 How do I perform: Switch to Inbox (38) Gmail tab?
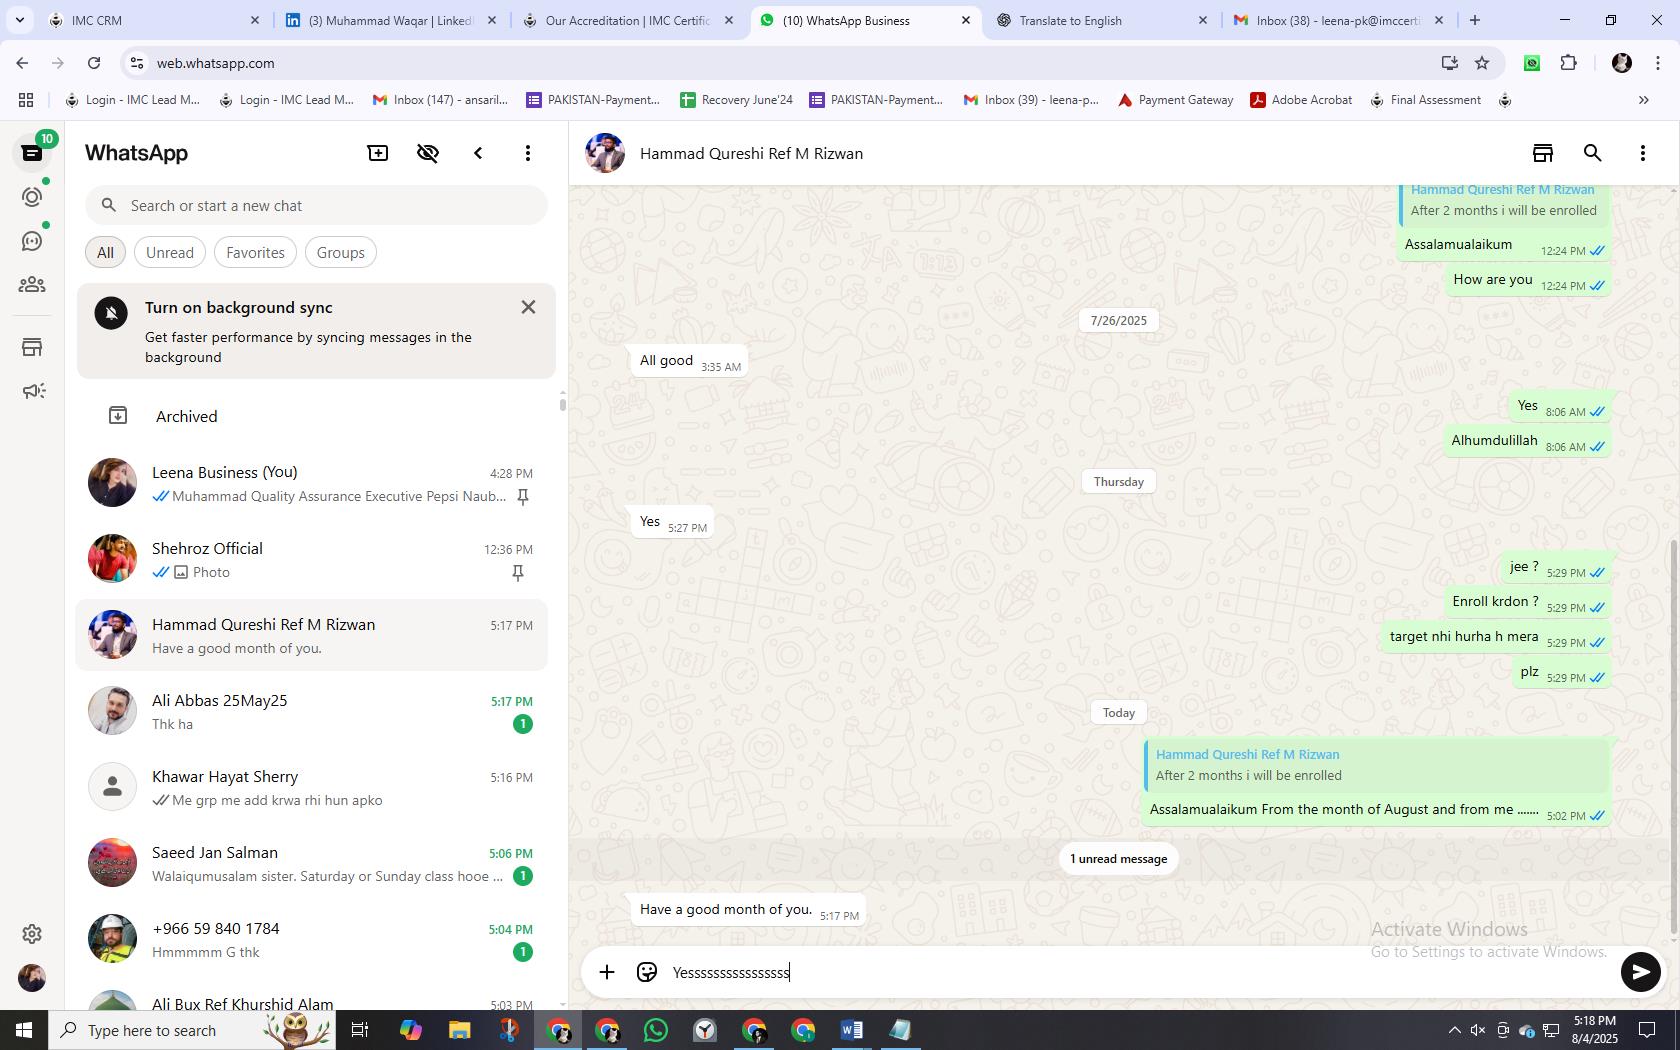click(x=1338, y=20)
